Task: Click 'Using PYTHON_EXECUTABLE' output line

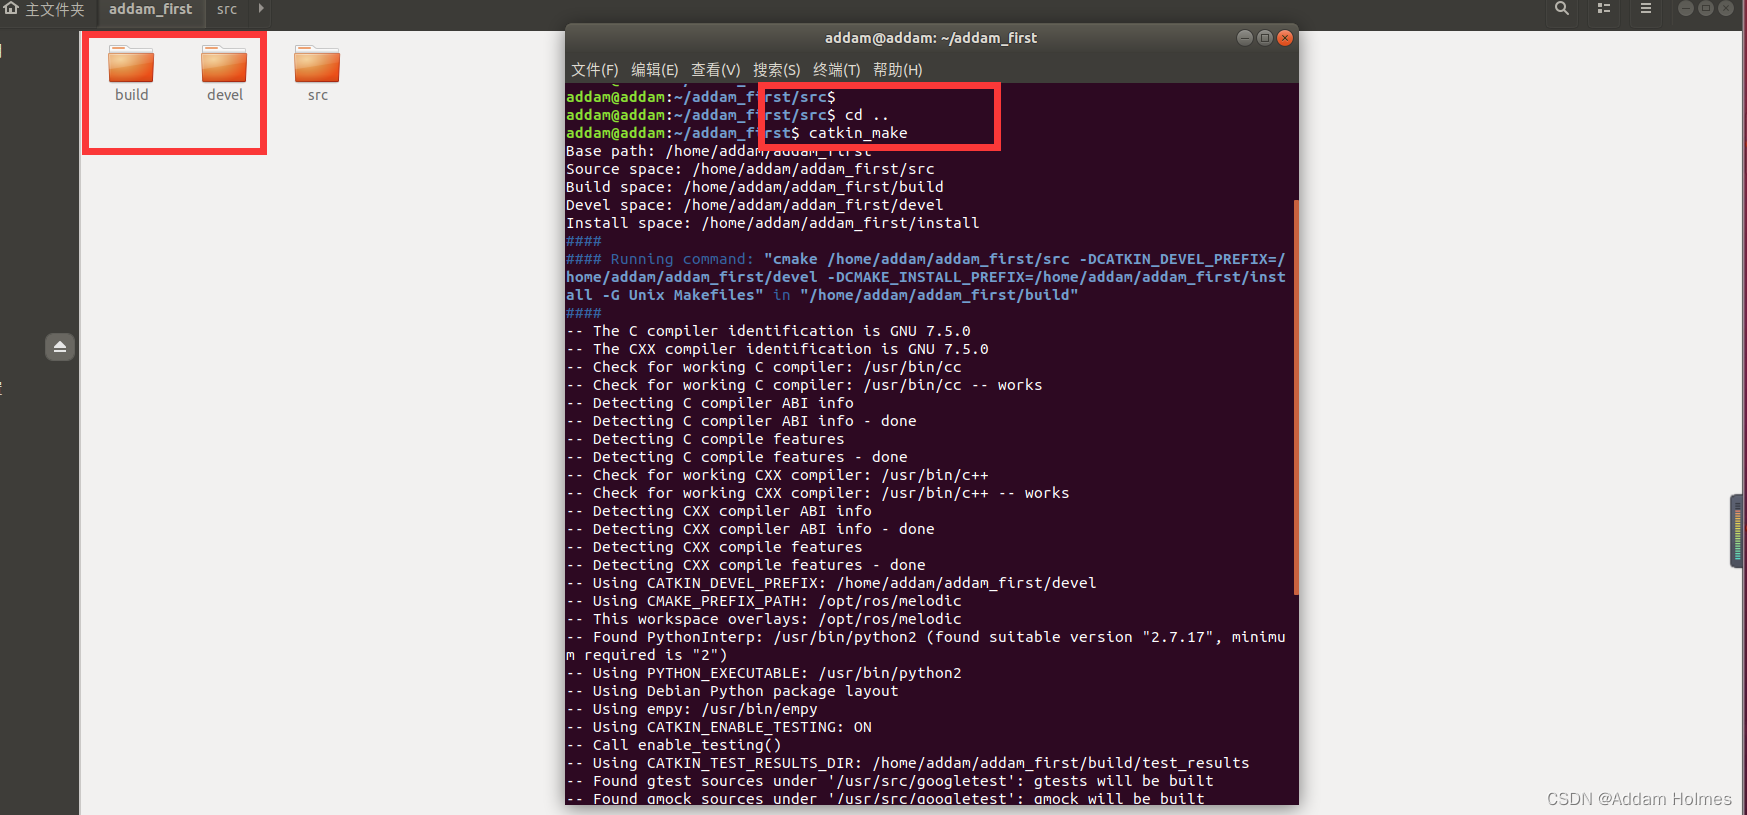Action: pyautogui.click(x=764, y=673)
